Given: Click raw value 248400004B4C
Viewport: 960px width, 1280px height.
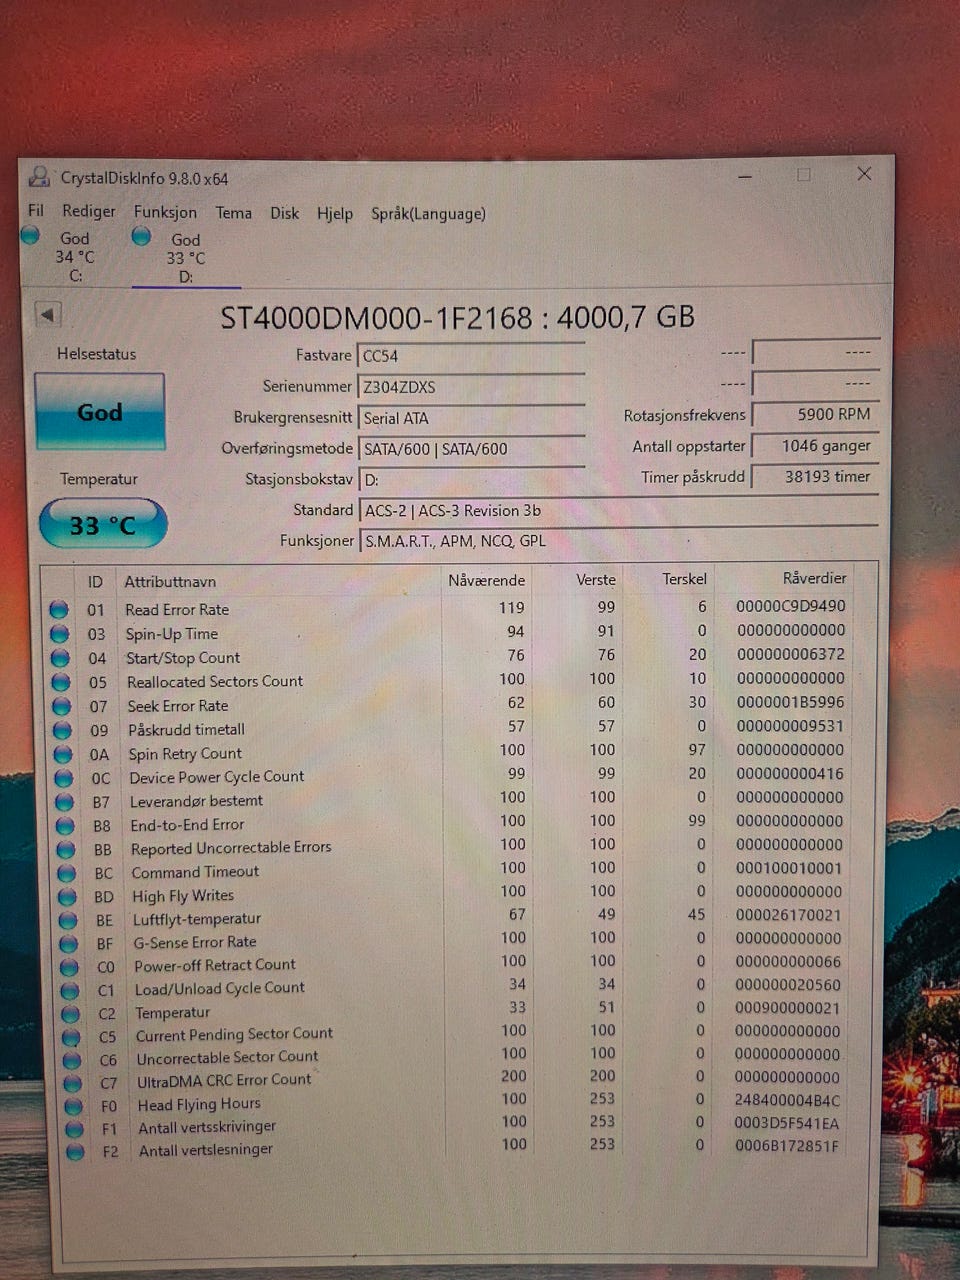Looking at the screenshot, I should pyautogui.click(x=788, y=1100).
